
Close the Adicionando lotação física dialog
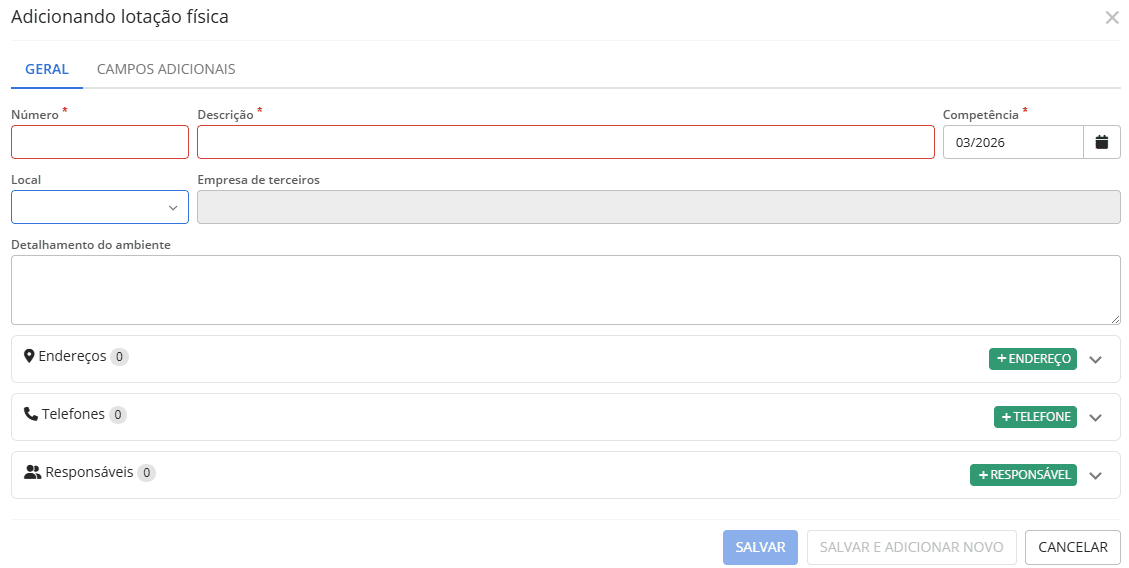pos(1112,17)
